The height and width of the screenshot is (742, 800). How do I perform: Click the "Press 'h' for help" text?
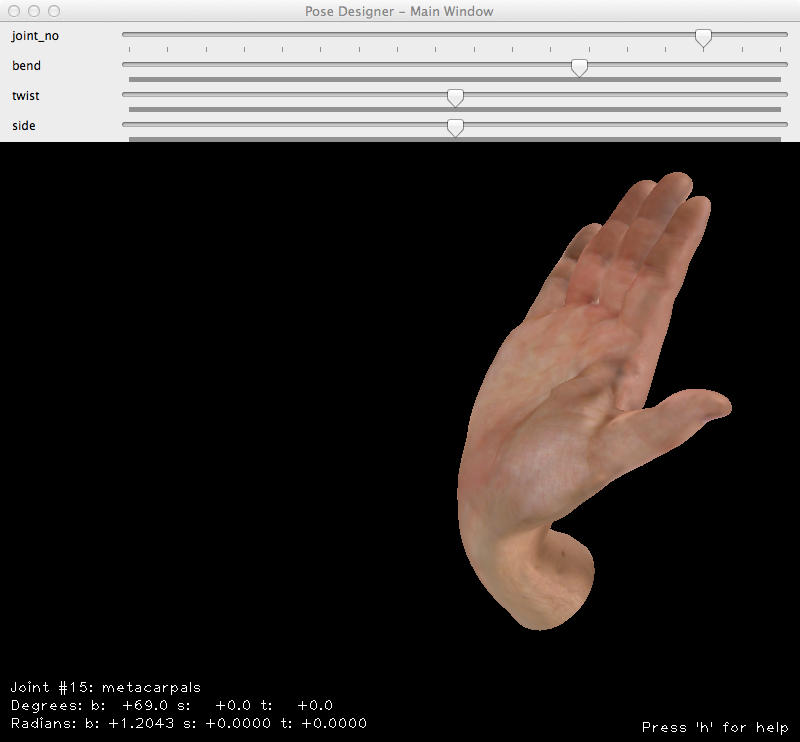715,727
